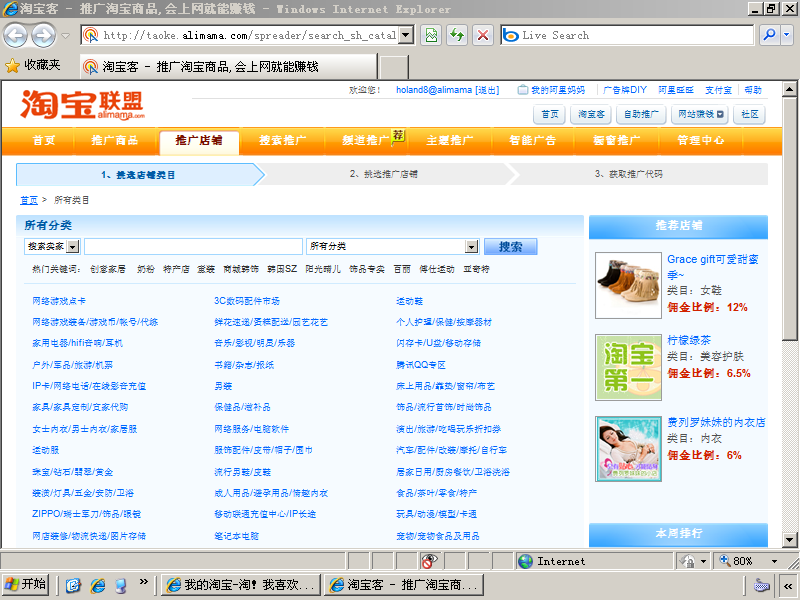Viewport: 800px width, 600px height.
Task: Click the scrollbar down arrow
Action: point(790,539)
